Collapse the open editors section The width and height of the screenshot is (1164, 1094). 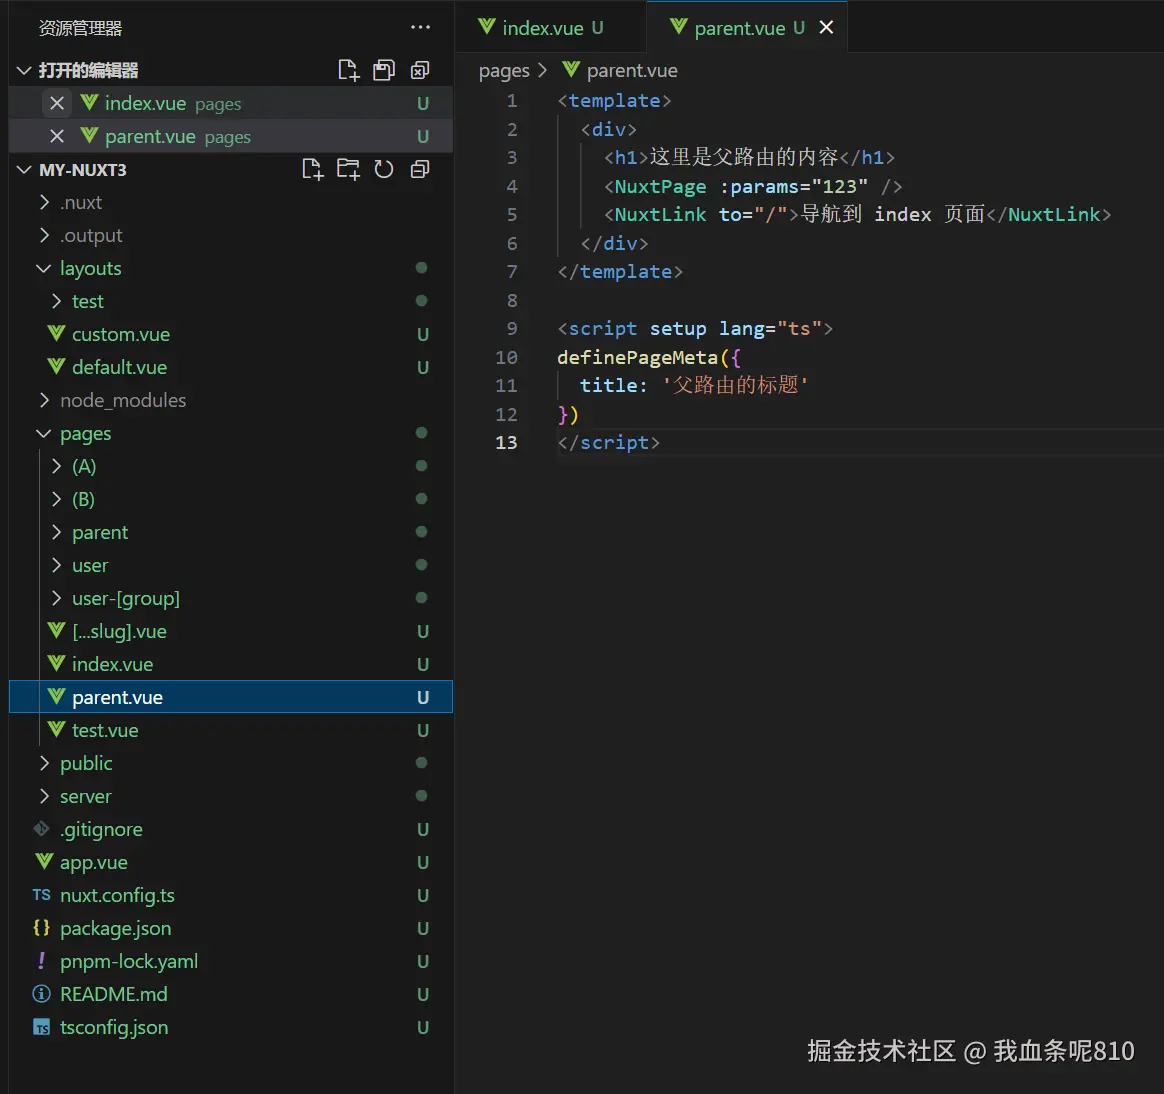(24, 71)
